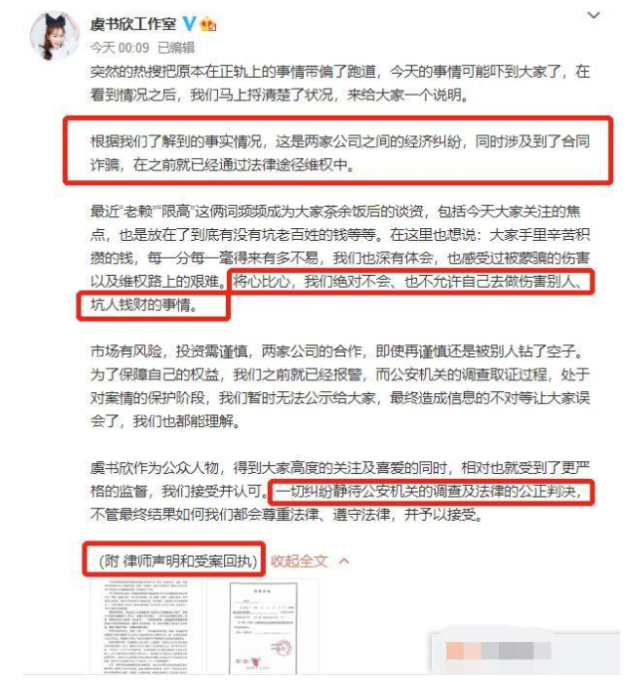Click the highlighted 经济纠纷 合同诈骗 paragraph
641x682 pixels.
(339, 153)
